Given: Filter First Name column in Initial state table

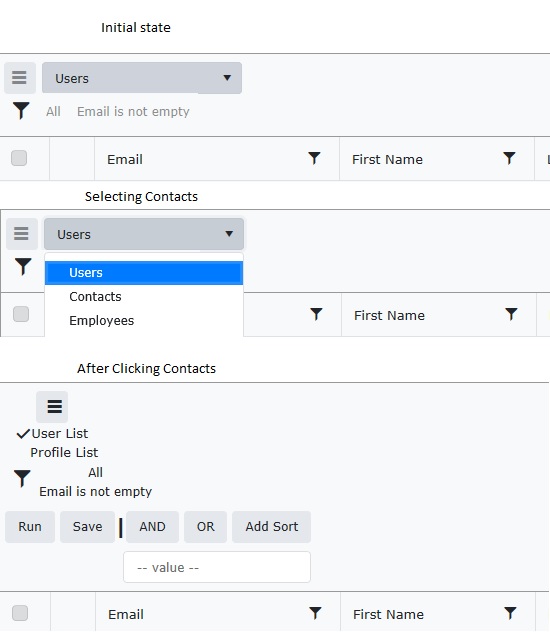Looking at the screenshot, I should (509, 158).
